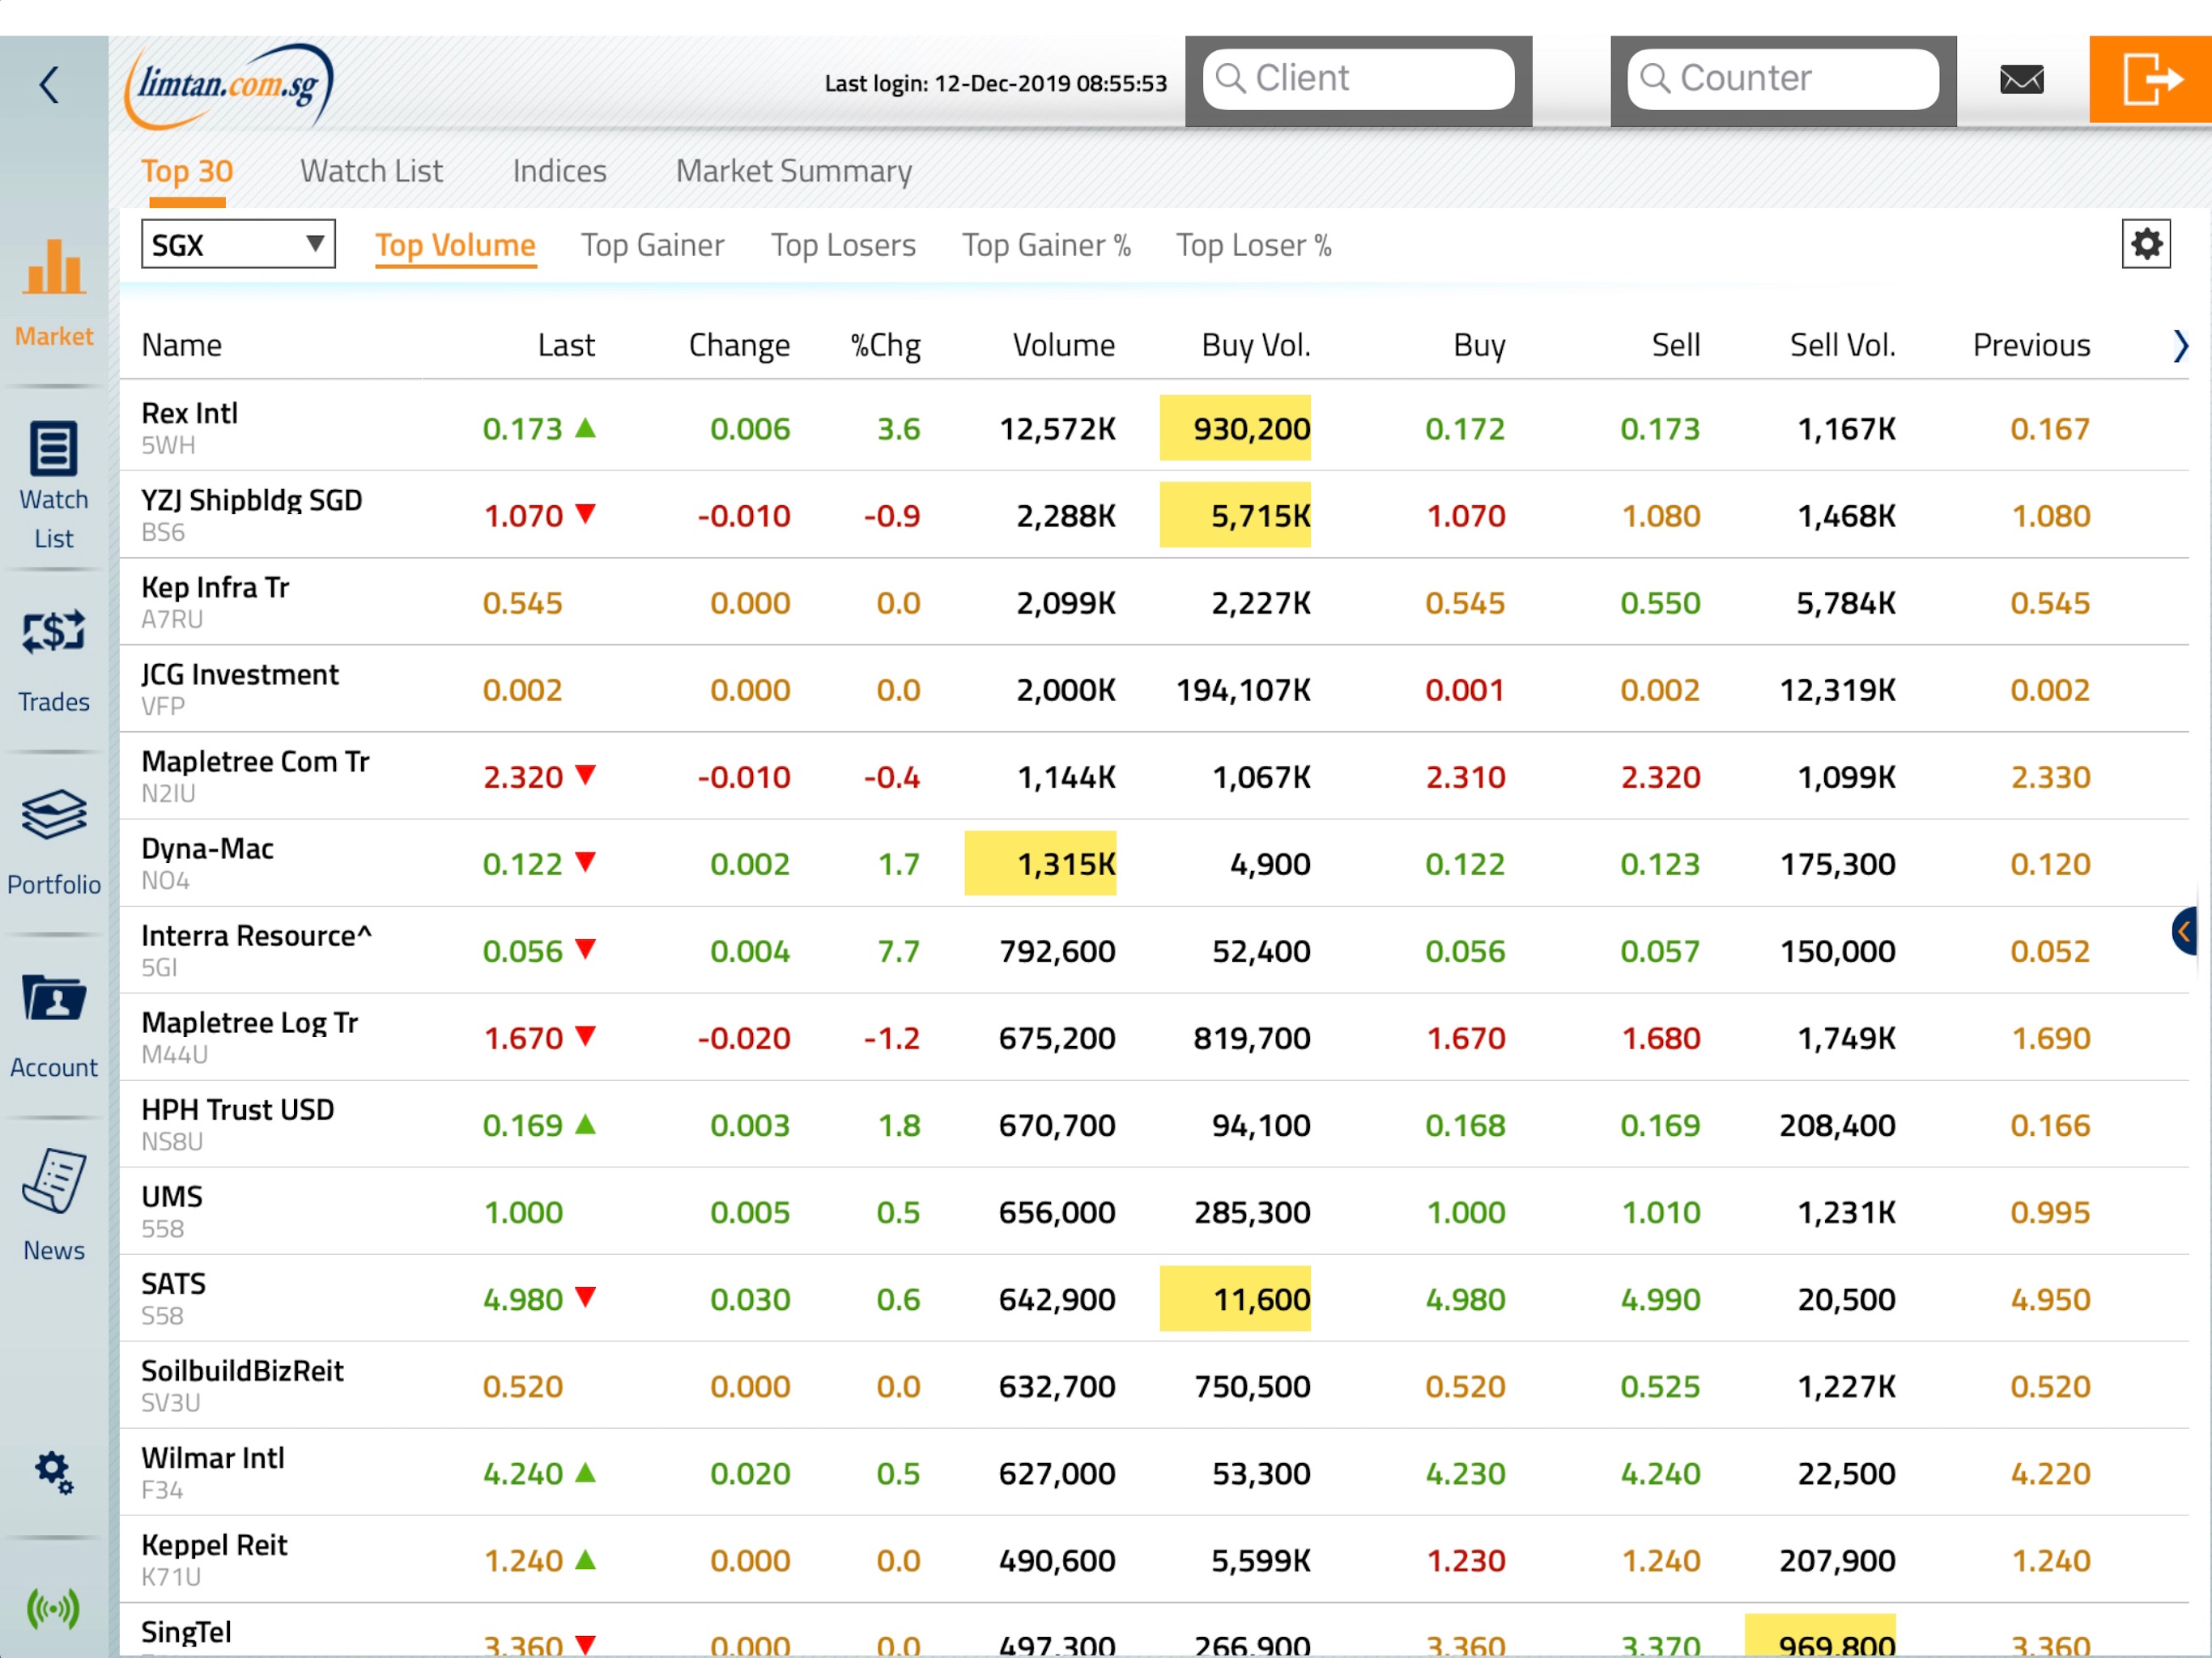Log out with the orange exit button
The image size is (2212, 1658).
point(2150,79)
